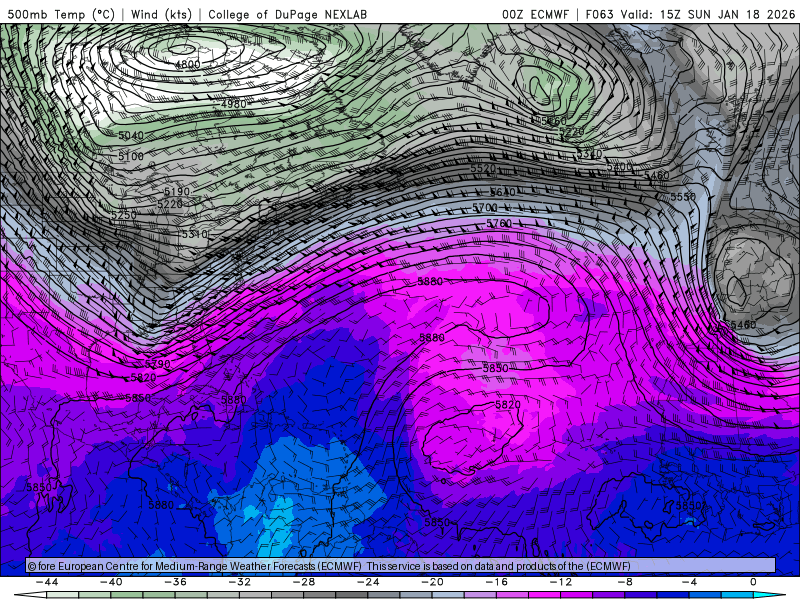Click the -12 color scale label

(x=561, y=582)
